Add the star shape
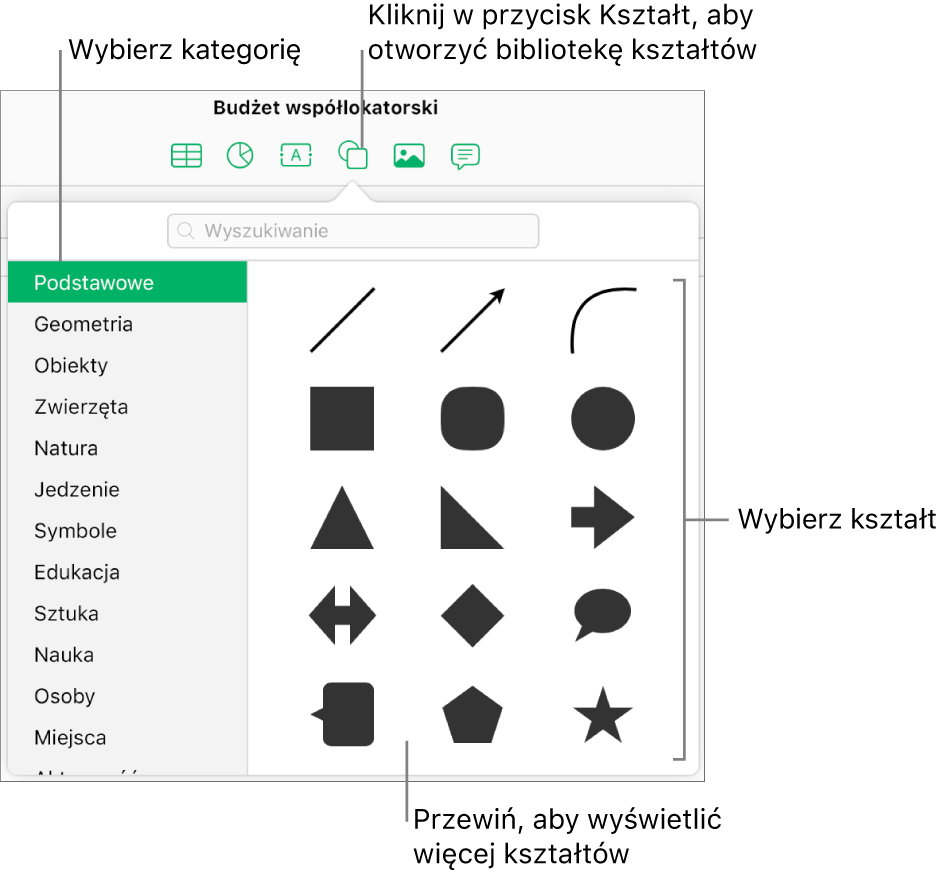The height and width of the screenshot is (880, 939). [x=603, y=715]
